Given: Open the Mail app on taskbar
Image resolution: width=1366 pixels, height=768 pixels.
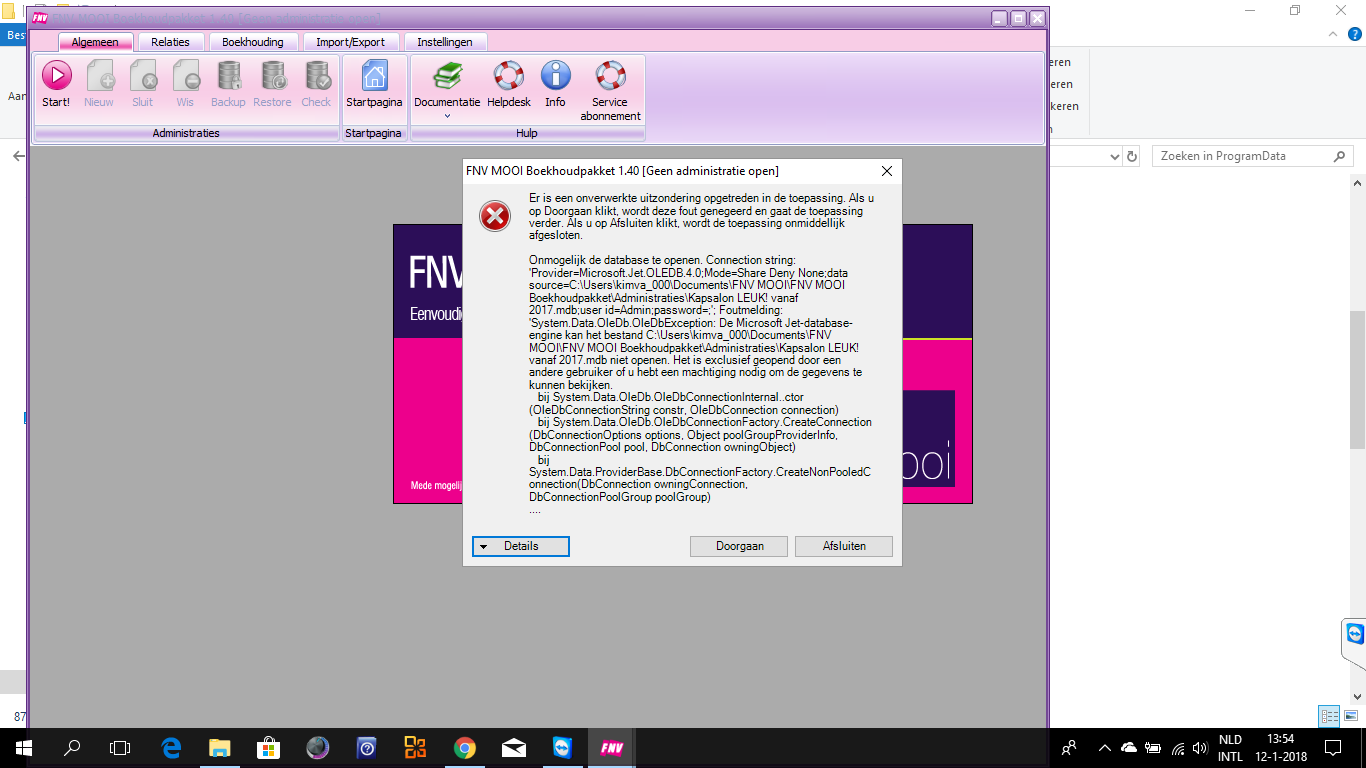Looking at the screenshot, I should 514,748.
